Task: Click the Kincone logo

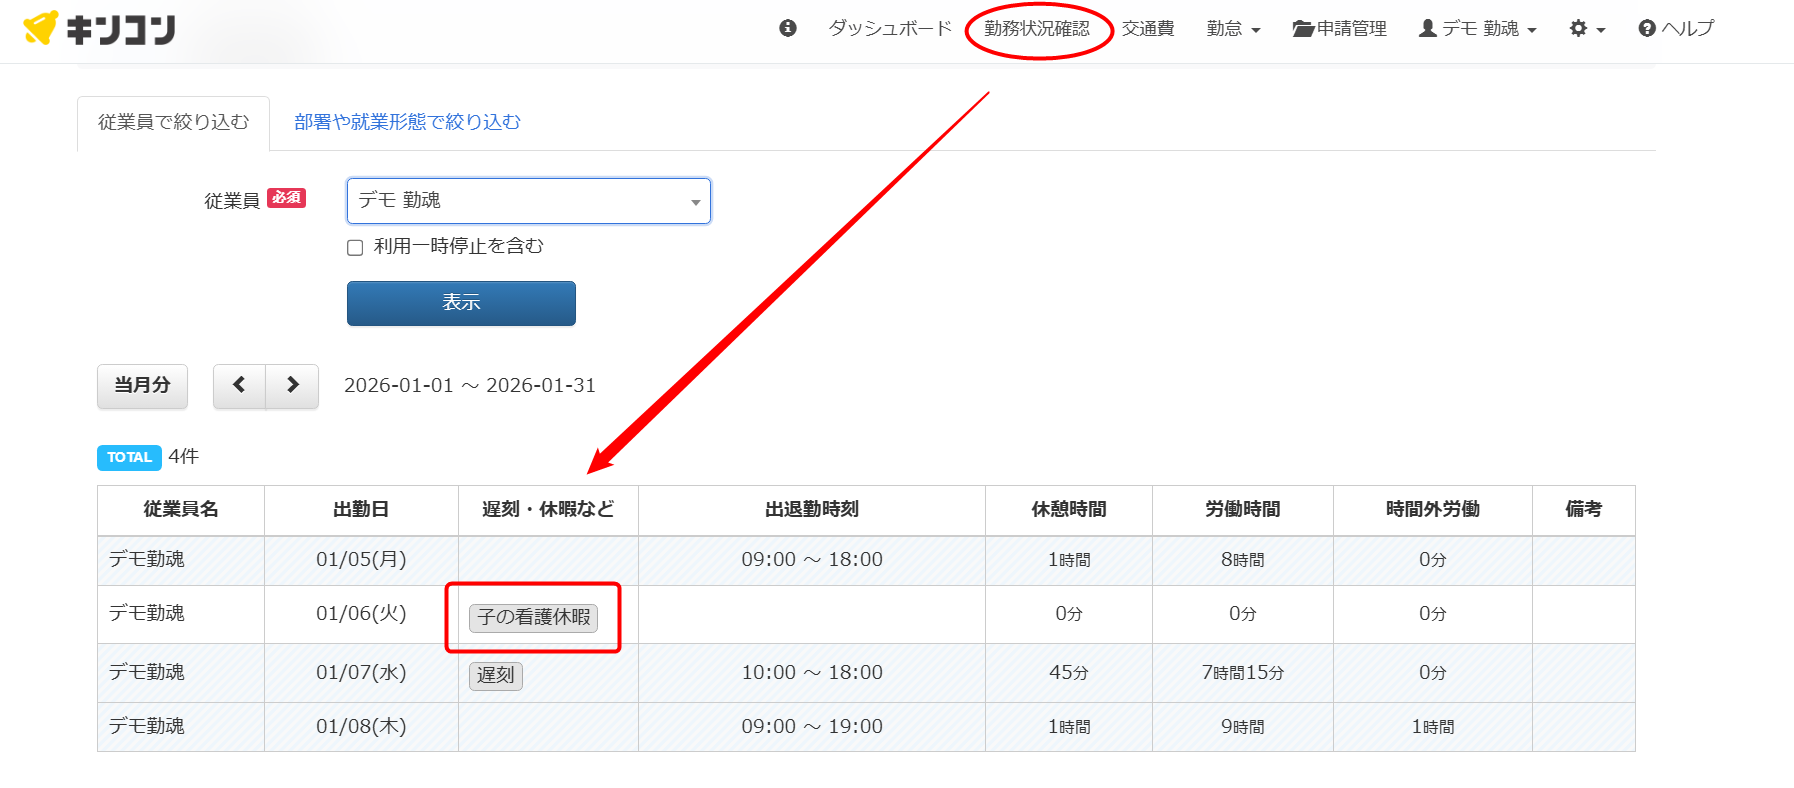Action: tap(99, 28)
